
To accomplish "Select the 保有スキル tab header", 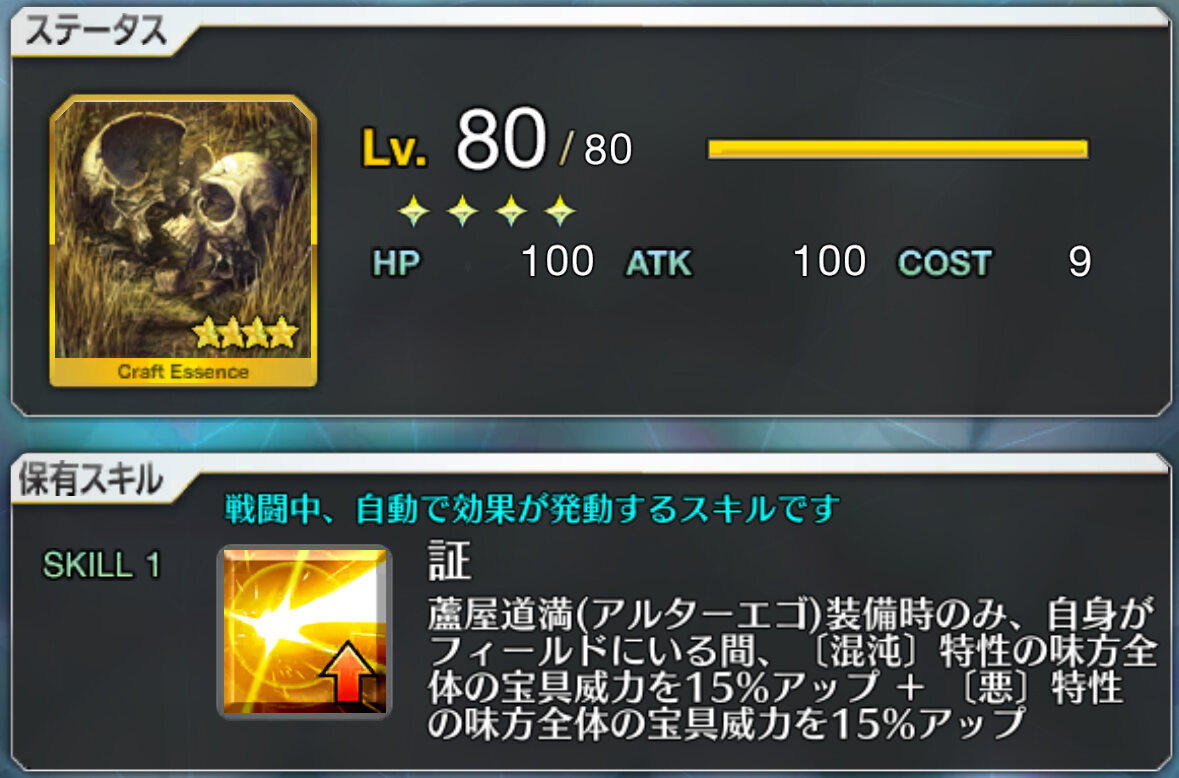I will point(91,479).
